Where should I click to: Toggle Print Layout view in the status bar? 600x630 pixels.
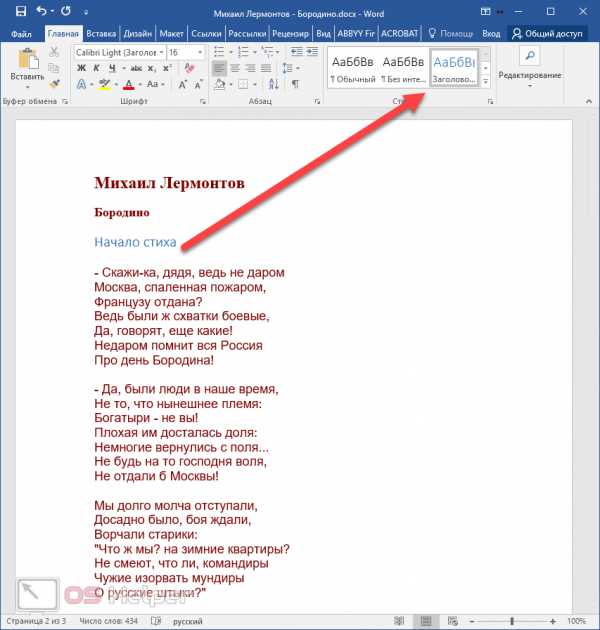pos(426,621)
